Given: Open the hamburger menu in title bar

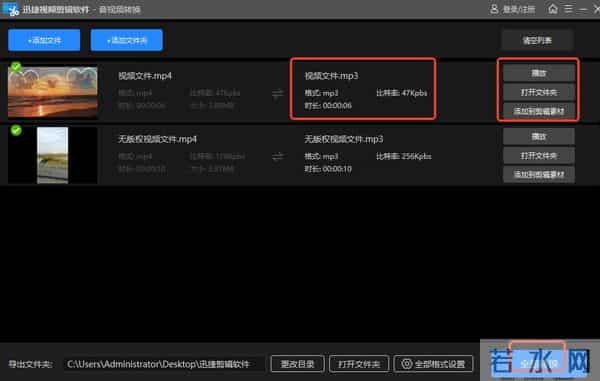Looking at the screenshot, I should click(569, 8).
